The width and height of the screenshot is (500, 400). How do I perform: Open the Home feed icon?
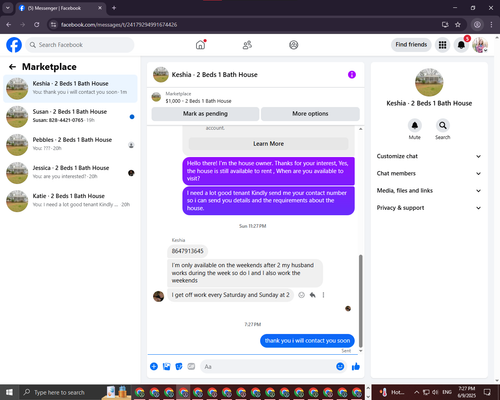200,45
